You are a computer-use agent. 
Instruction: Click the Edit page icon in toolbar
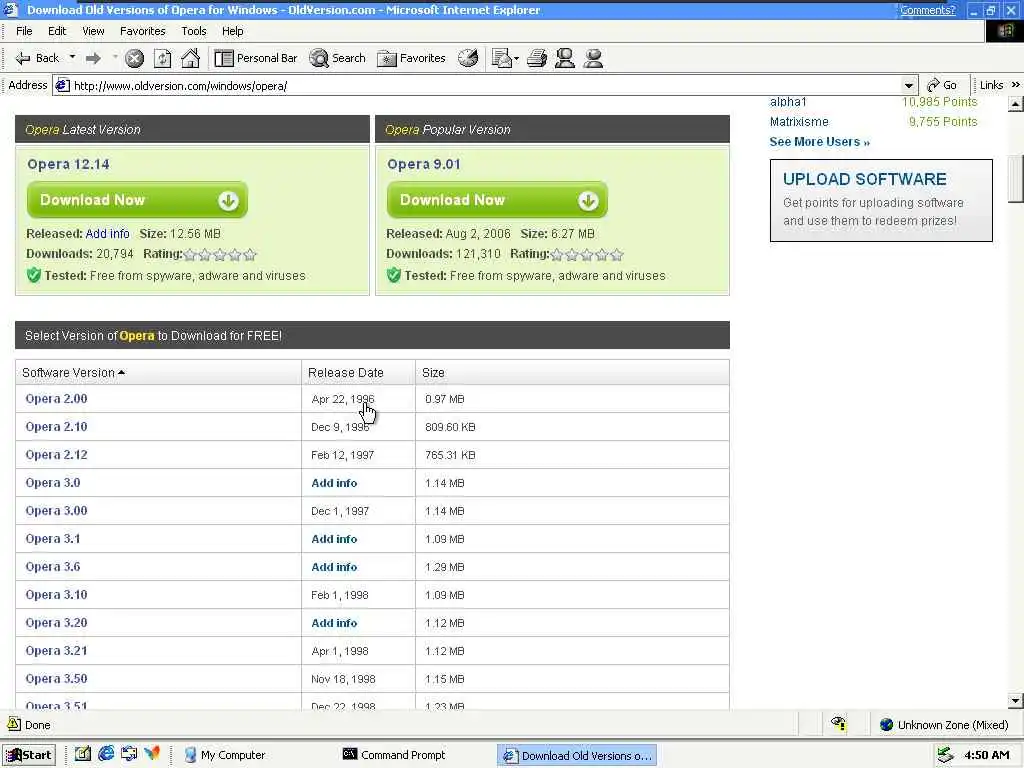click(x=502, y=58)
